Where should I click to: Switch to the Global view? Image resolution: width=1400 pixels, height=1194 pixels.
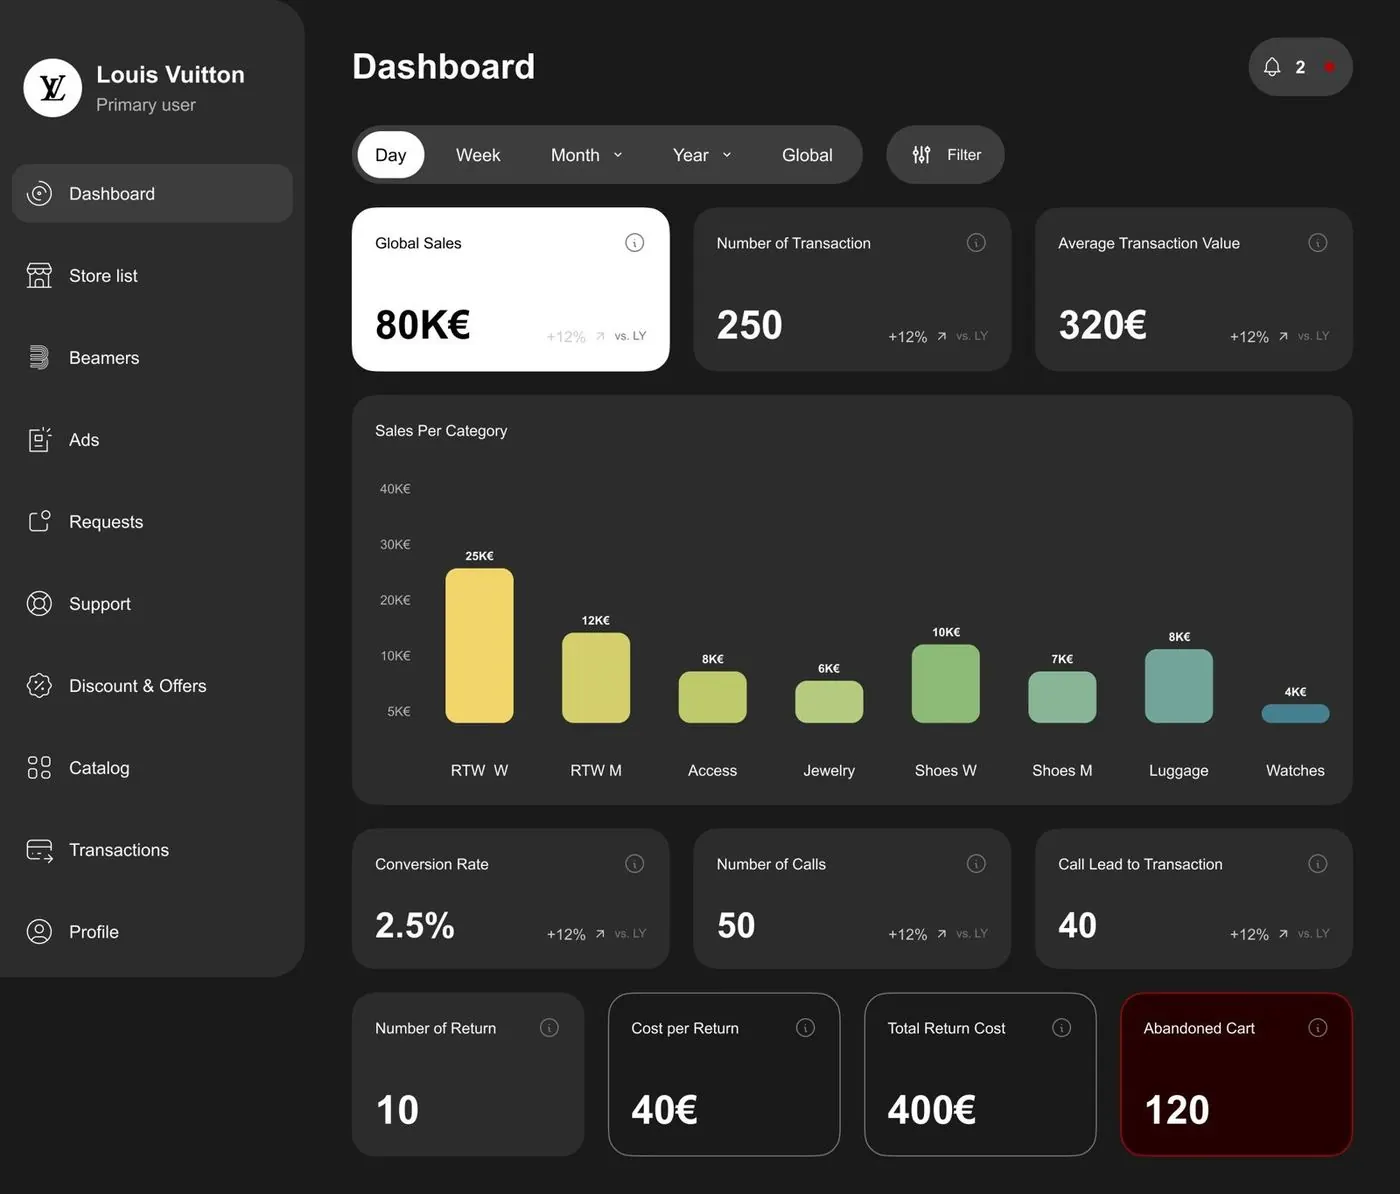coord(807,155)
